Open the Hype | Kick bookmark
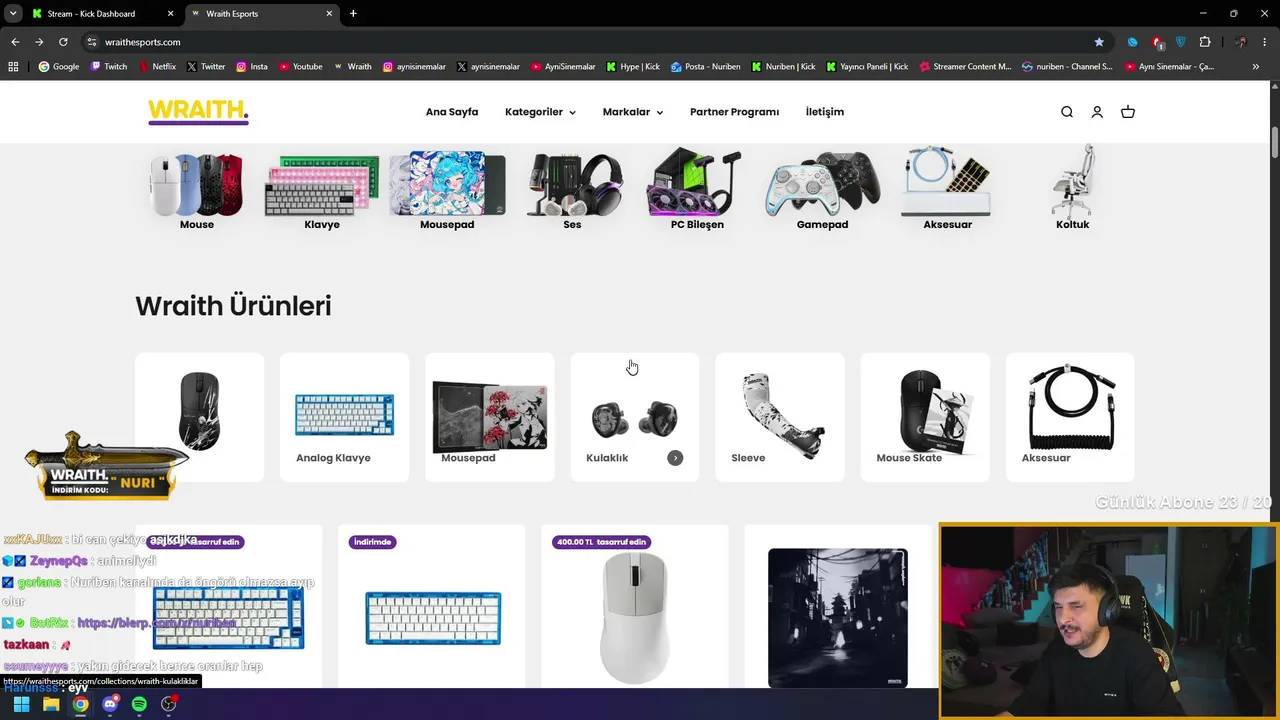Image resolution: width=1280 pixels, height=720 pixels. tap(632, 67)
